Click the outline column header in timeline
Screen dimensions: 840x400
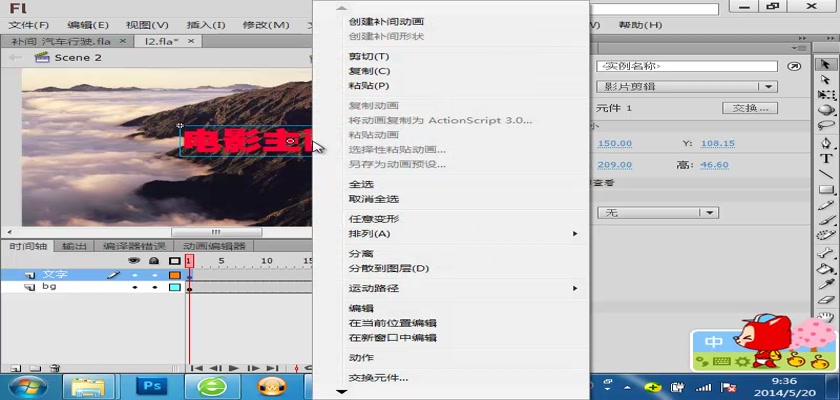click(x=175, y=261)
